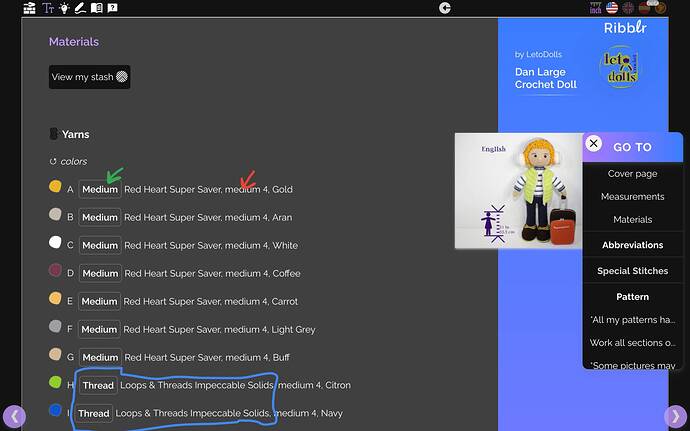Open the doll cover photo thumbnail

tap(519, 191)
